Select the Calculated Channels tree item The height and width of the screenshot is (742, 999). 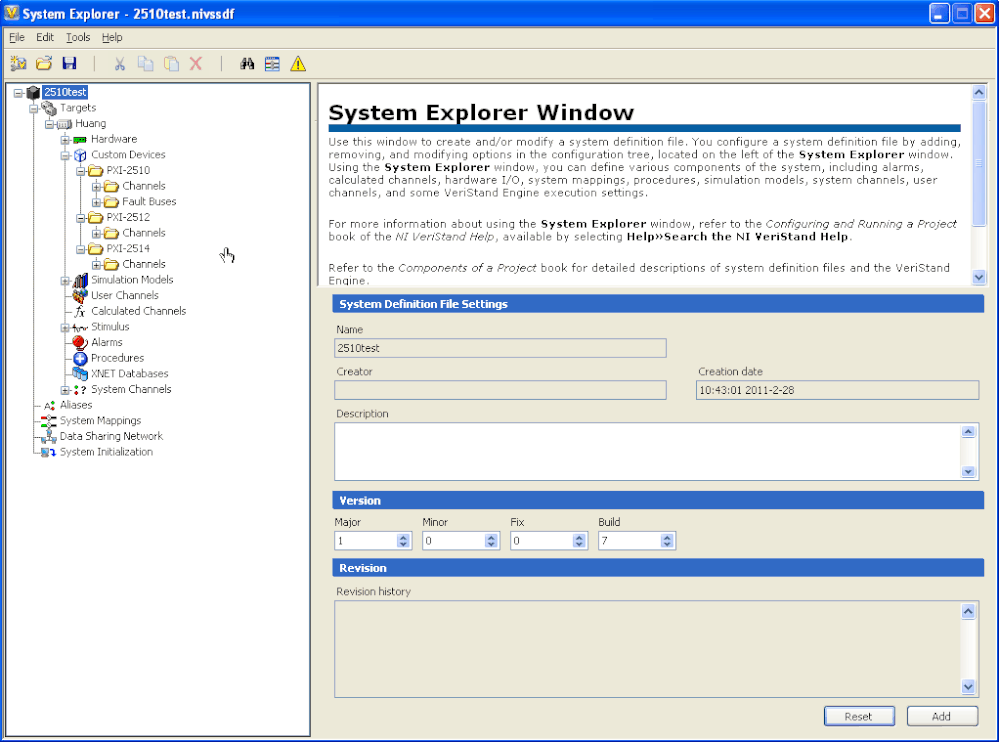[139, 311]
